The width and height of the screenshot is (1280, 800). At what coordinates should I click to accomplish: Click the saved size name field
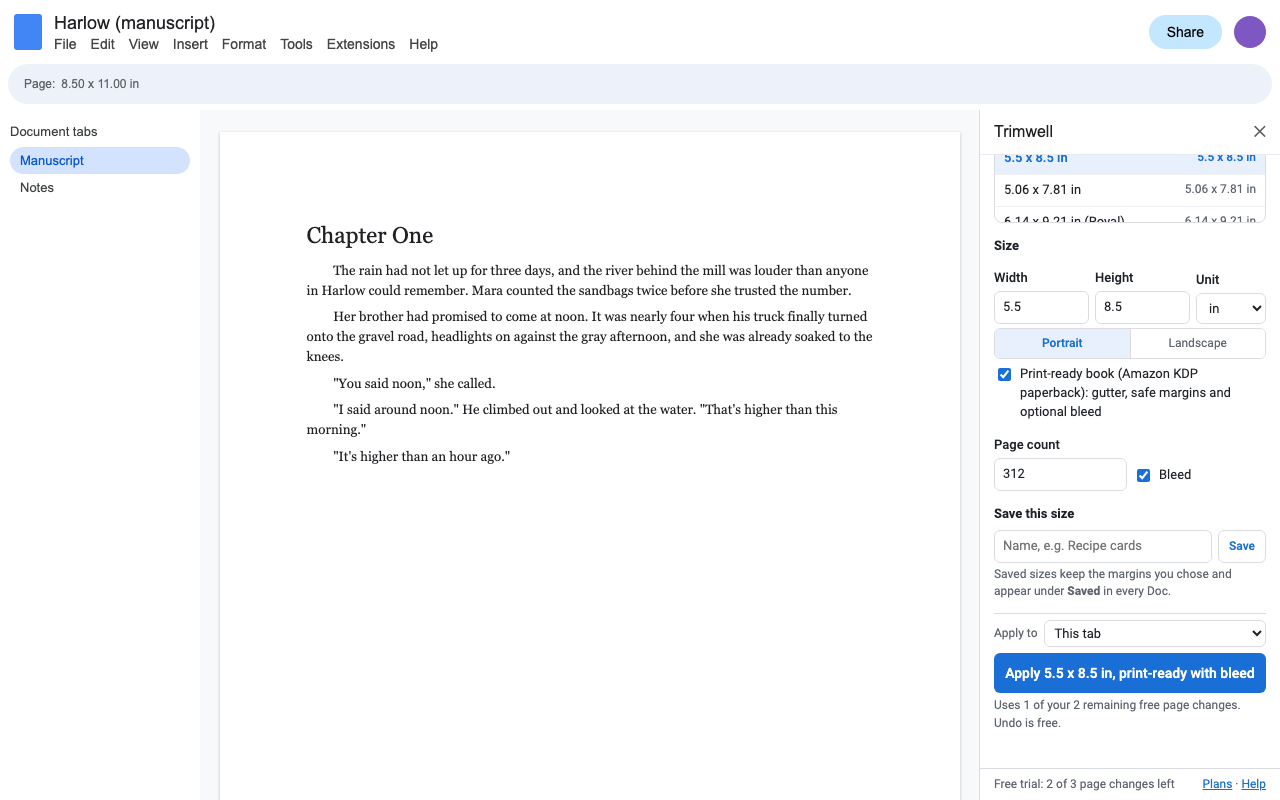[1103, 546]
